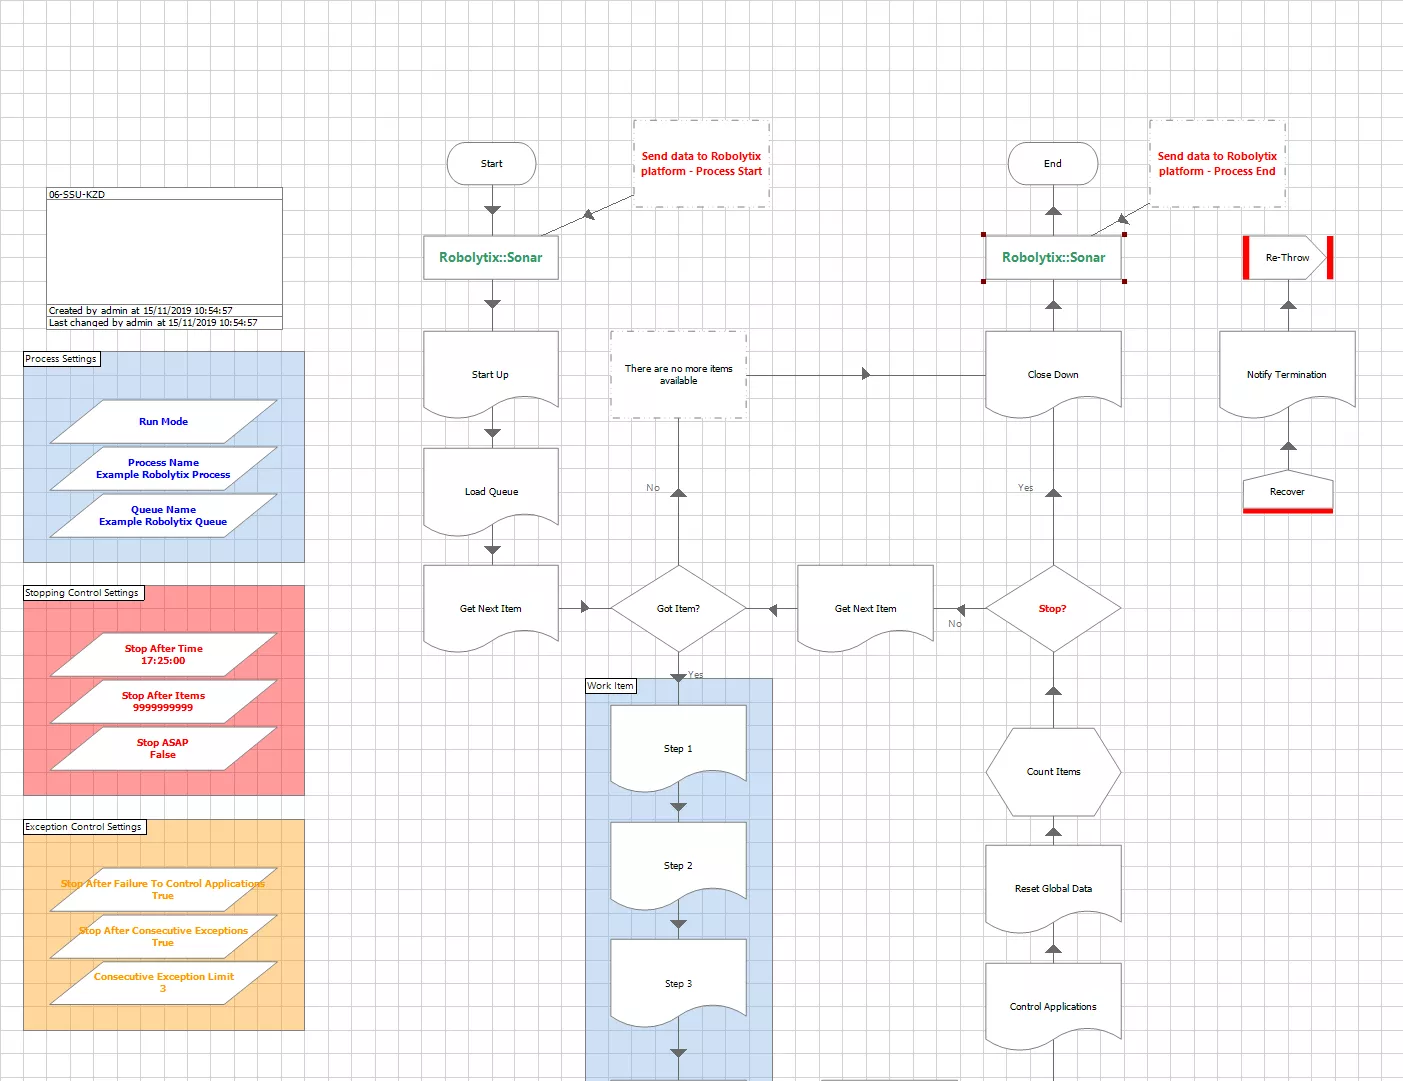Select the Re-Throw exception stage
1403x1081 pixels.
(1288, 257)
